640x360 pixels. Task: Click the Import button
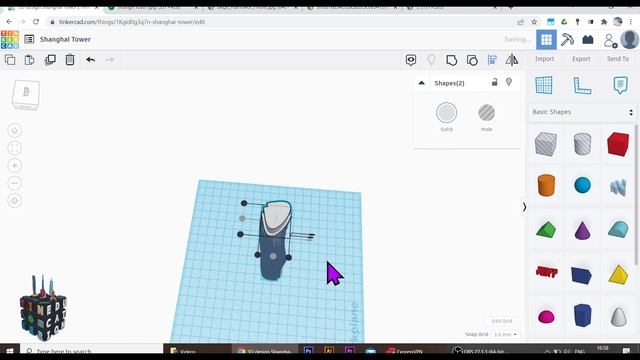pos(544,59)
